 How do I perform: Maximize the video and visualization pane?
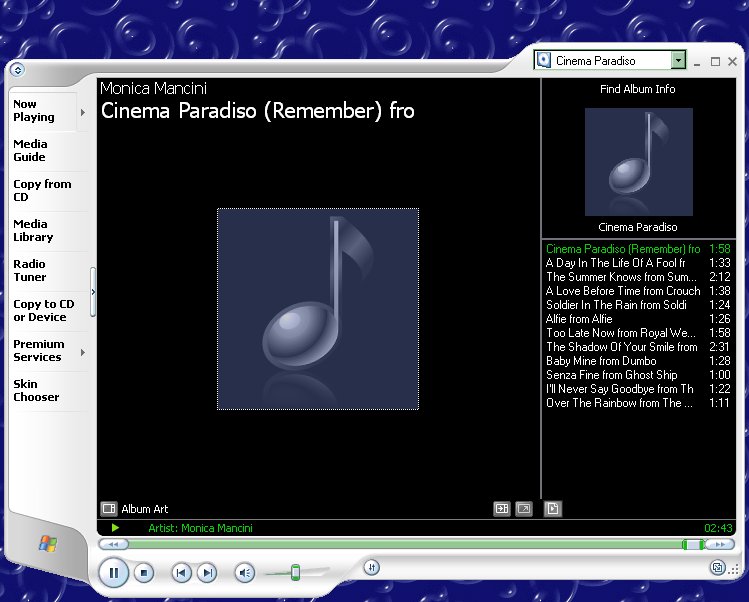click(x=524, y=509)
